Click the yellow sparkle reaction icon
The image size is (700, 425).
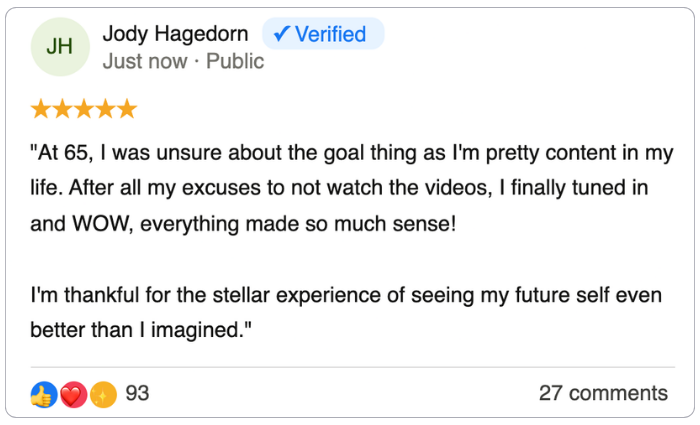coord(103,394)
